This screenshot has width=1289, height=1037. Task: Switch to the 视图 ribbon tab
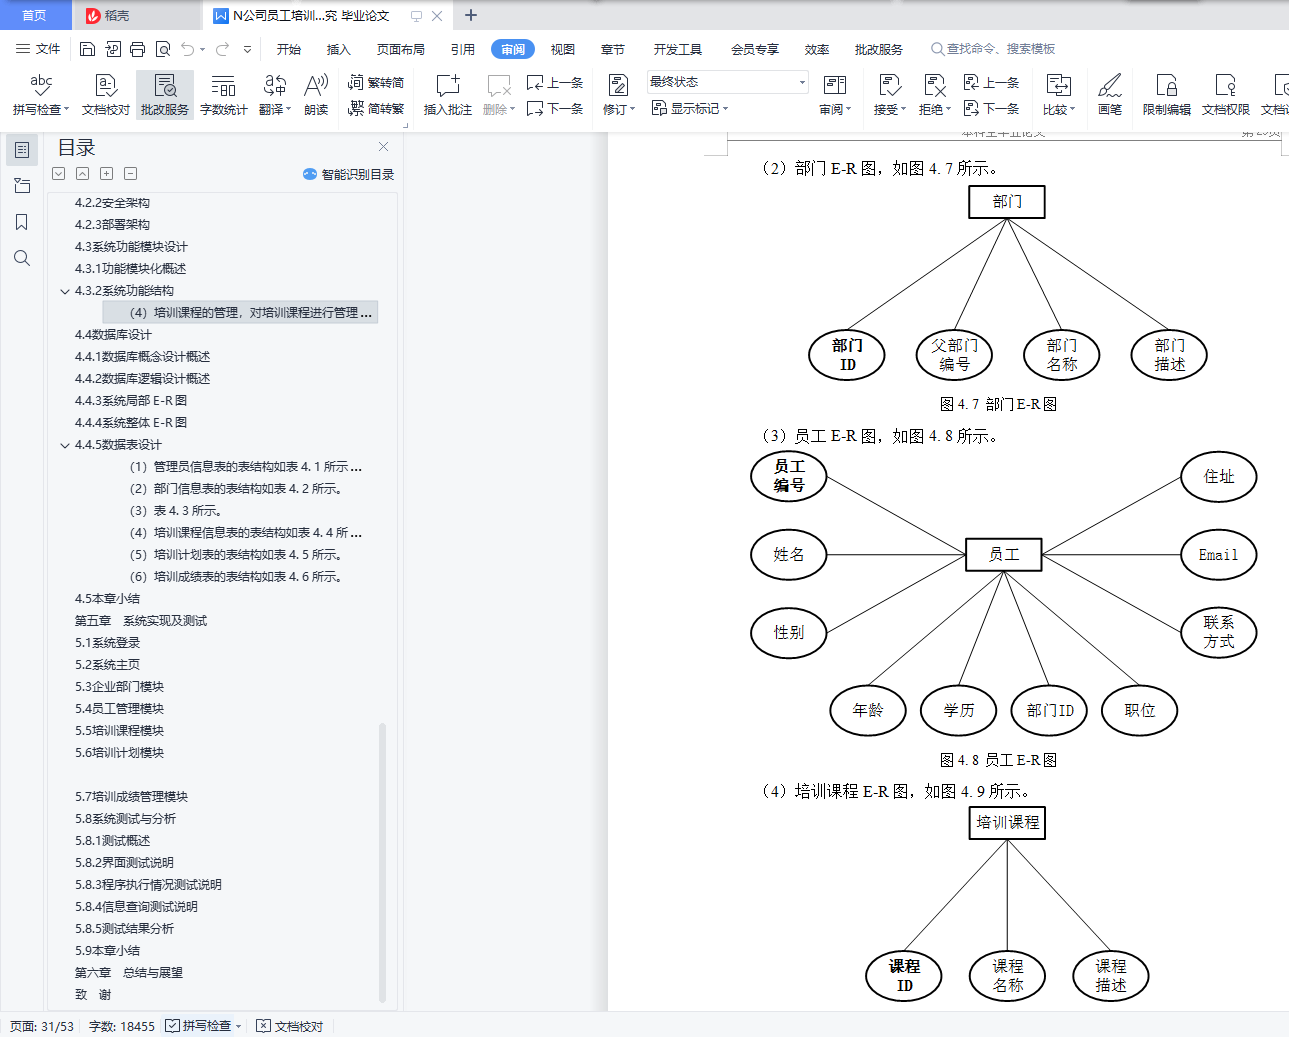tap(563, 49)
